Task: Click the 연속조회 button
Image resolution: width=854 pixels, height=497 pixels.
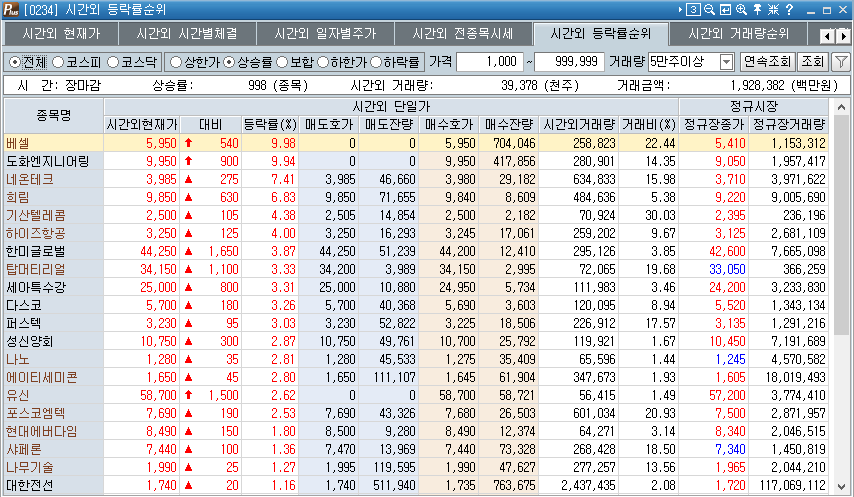Action: (x=767, y=62)
